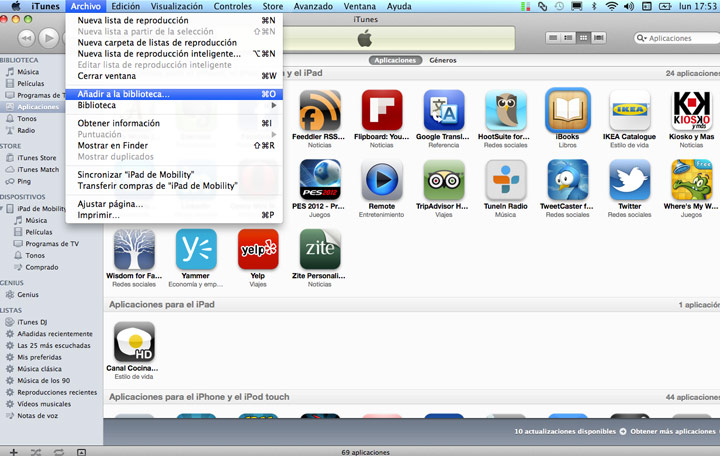Switch to grid view in toolbar

584,38
